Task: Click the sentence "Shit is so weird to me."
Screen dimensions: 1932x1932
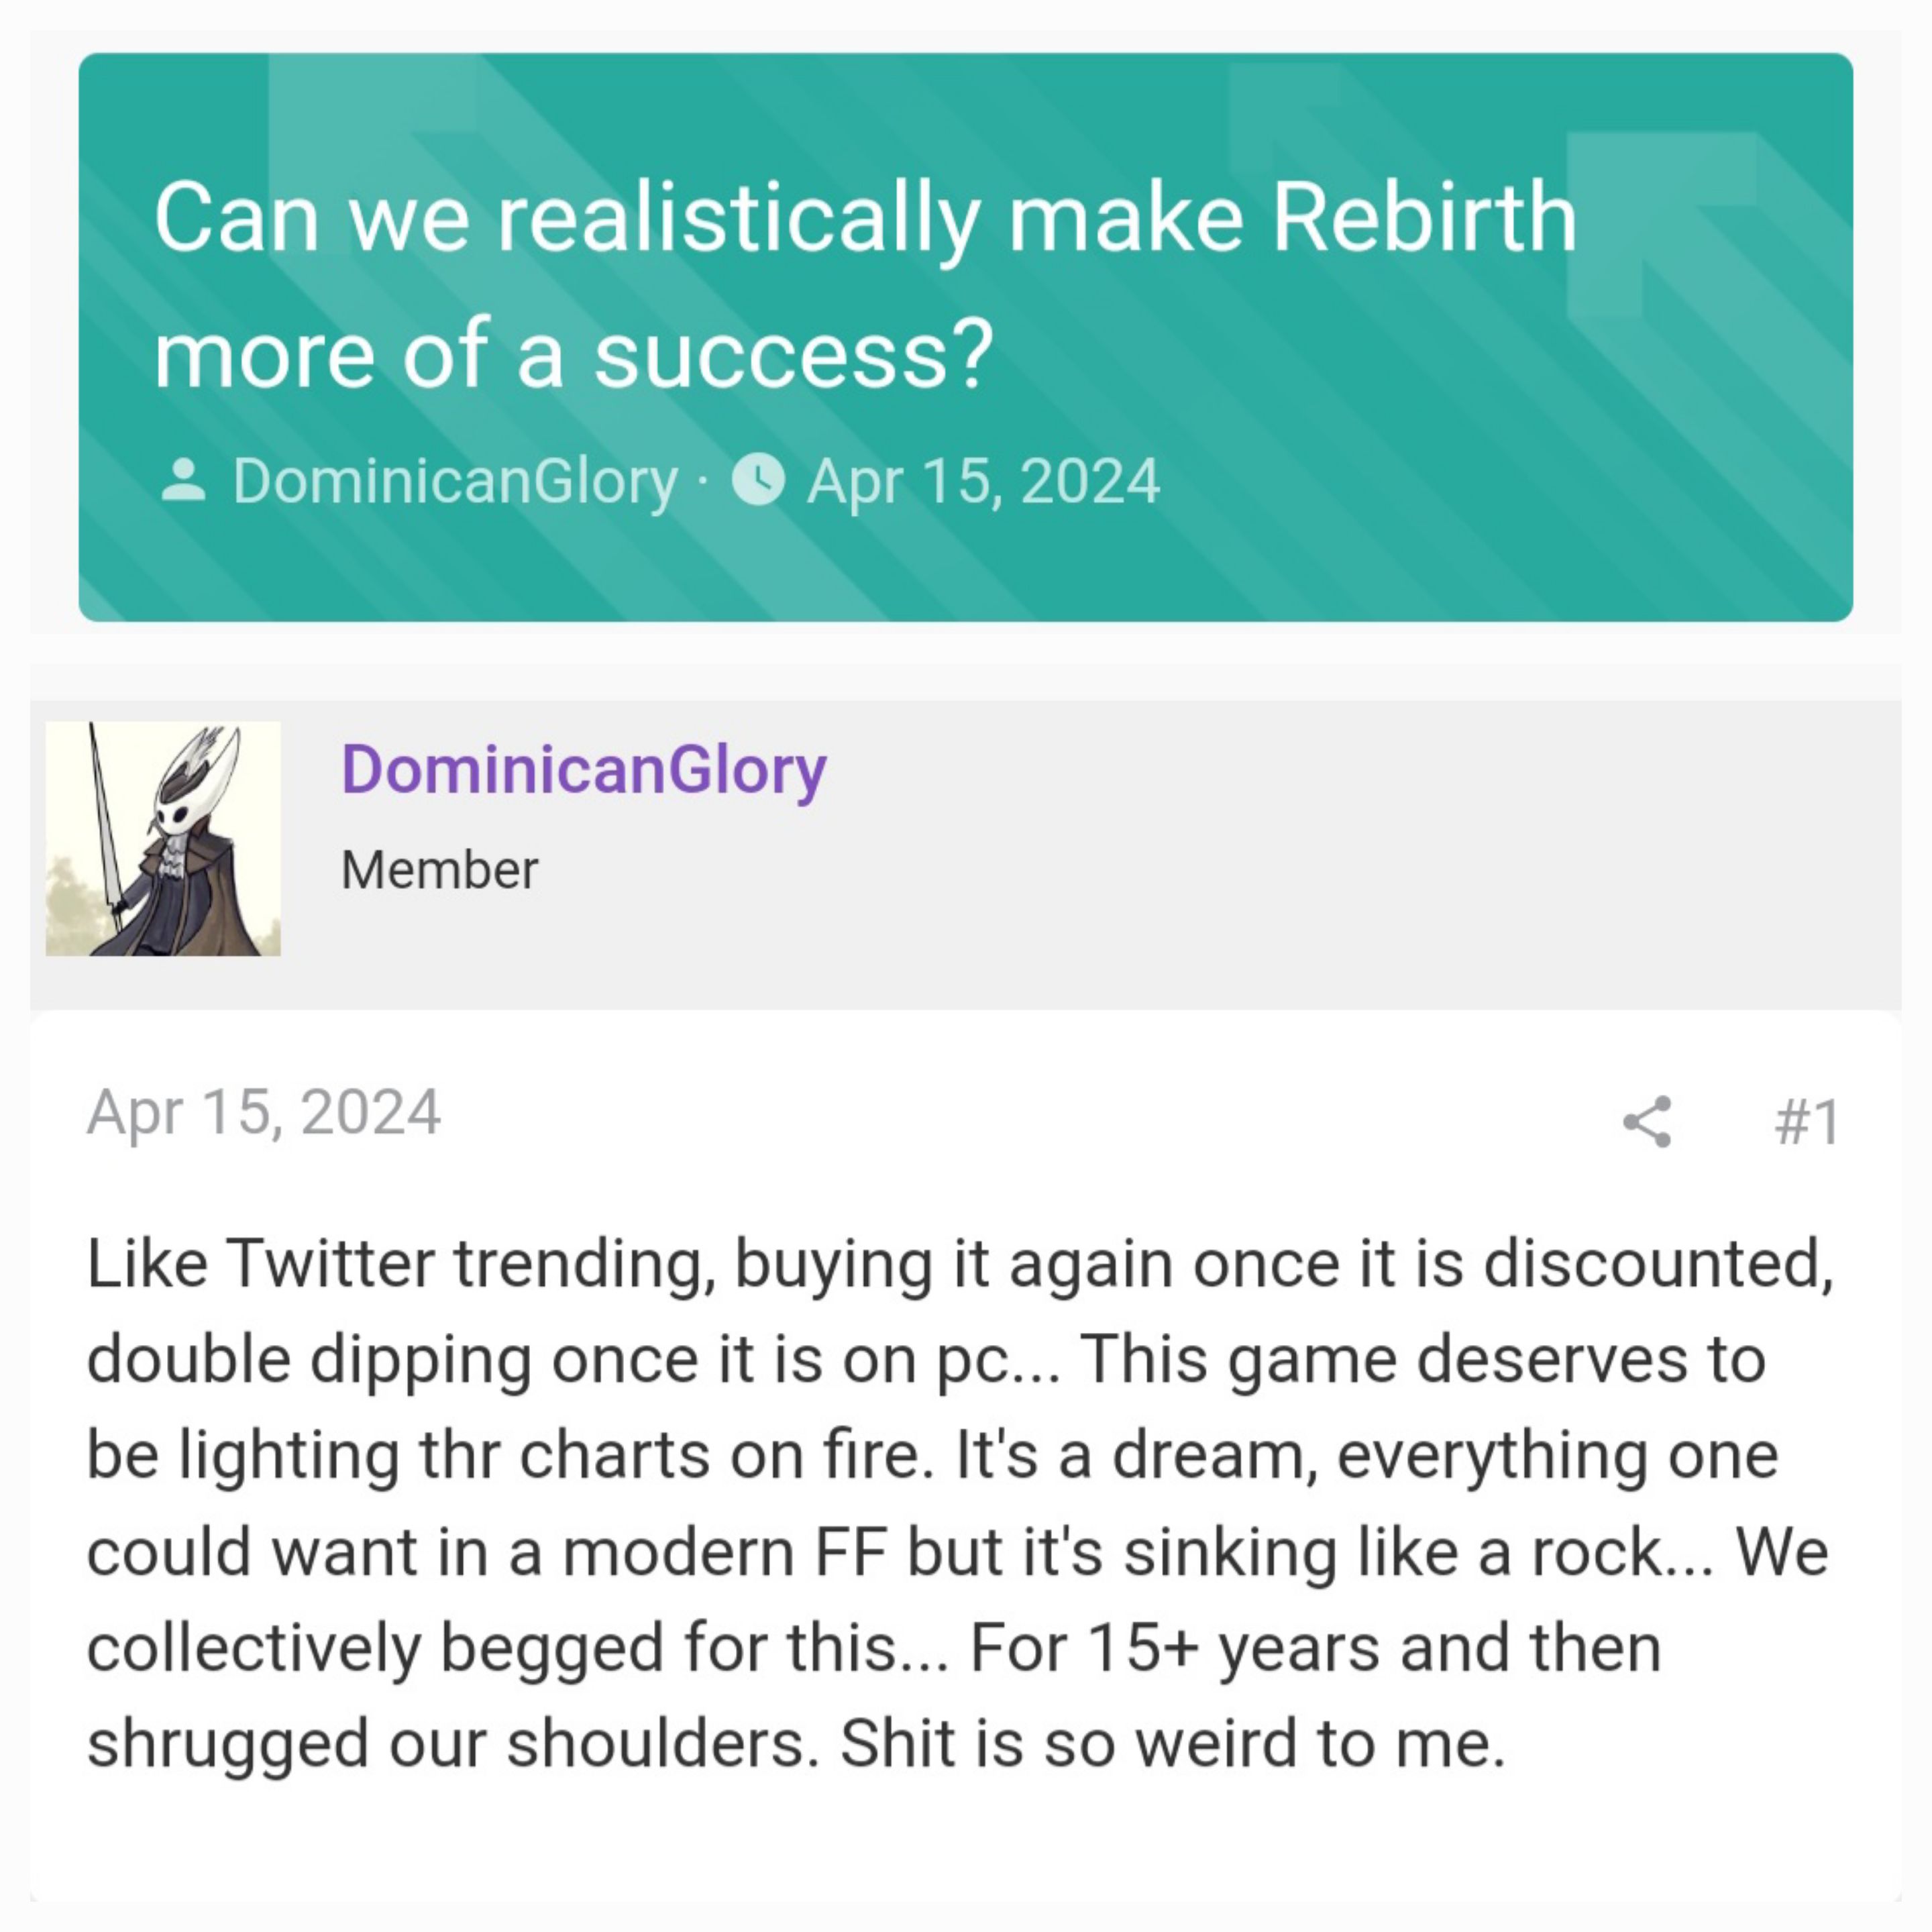Action: pos(1172,1743)
